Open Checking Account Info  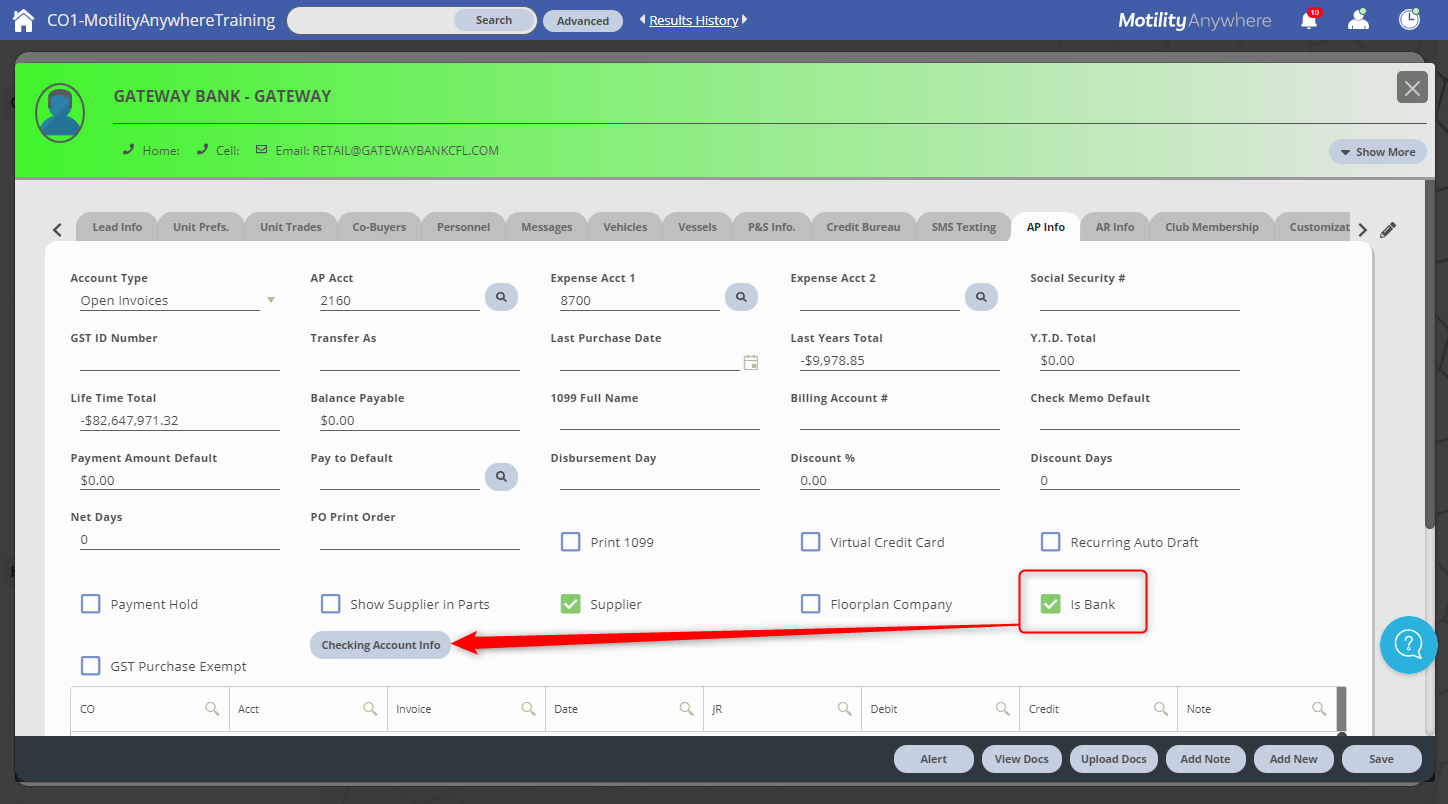click(x=380, y=645)
